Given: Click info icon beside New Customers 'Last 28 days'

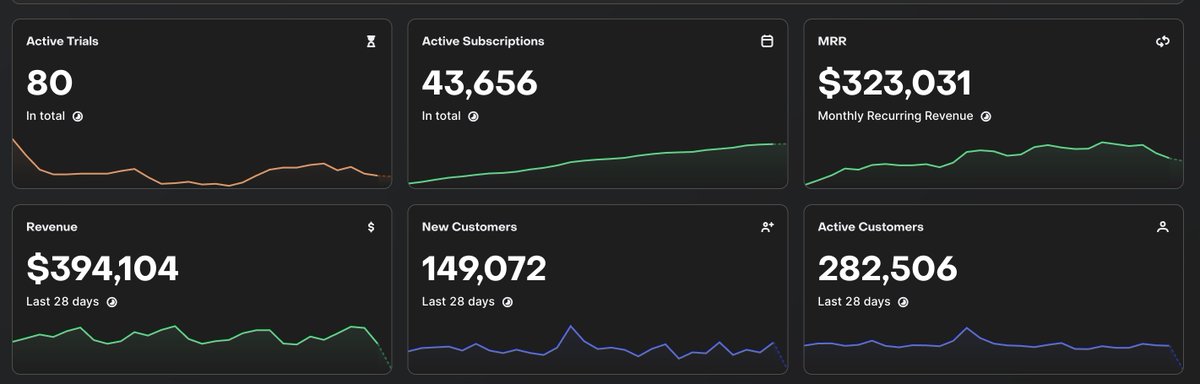Looking at the screenshot, I should (508, 301).
